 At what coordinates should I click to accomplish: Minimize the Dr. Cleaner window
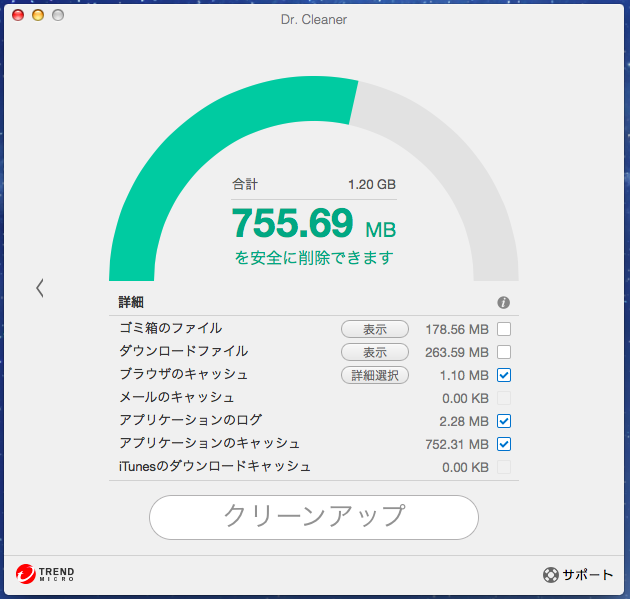(x=37, y=16)
